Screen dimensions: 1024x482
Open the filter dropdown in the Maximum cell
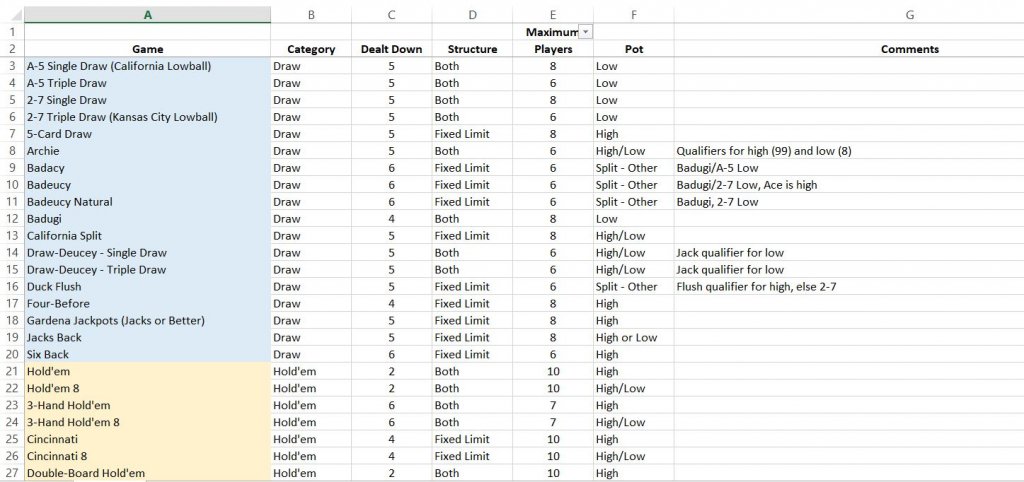[x=585, y=32]
